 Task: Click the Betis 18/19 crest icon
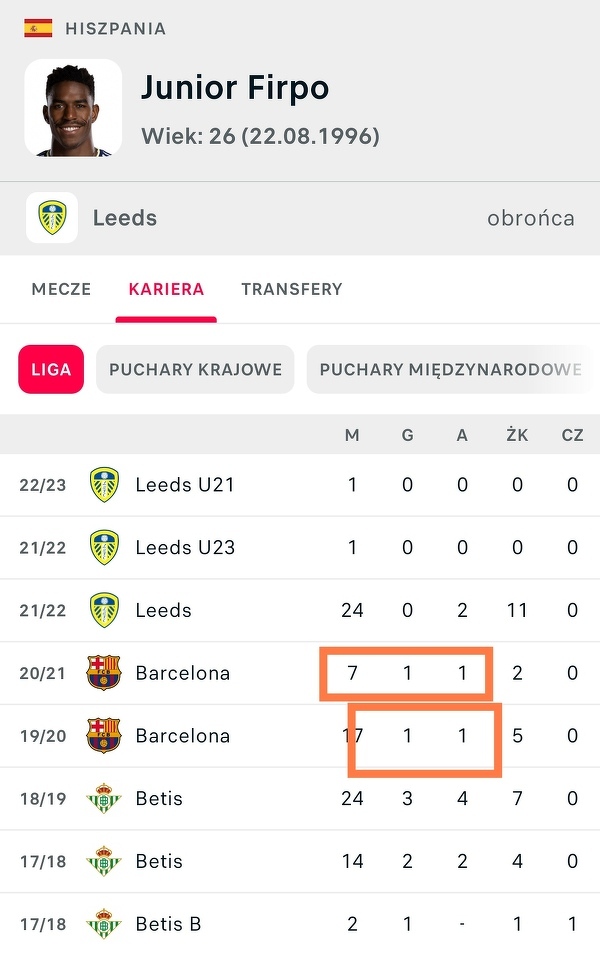[x=104, y=799]
